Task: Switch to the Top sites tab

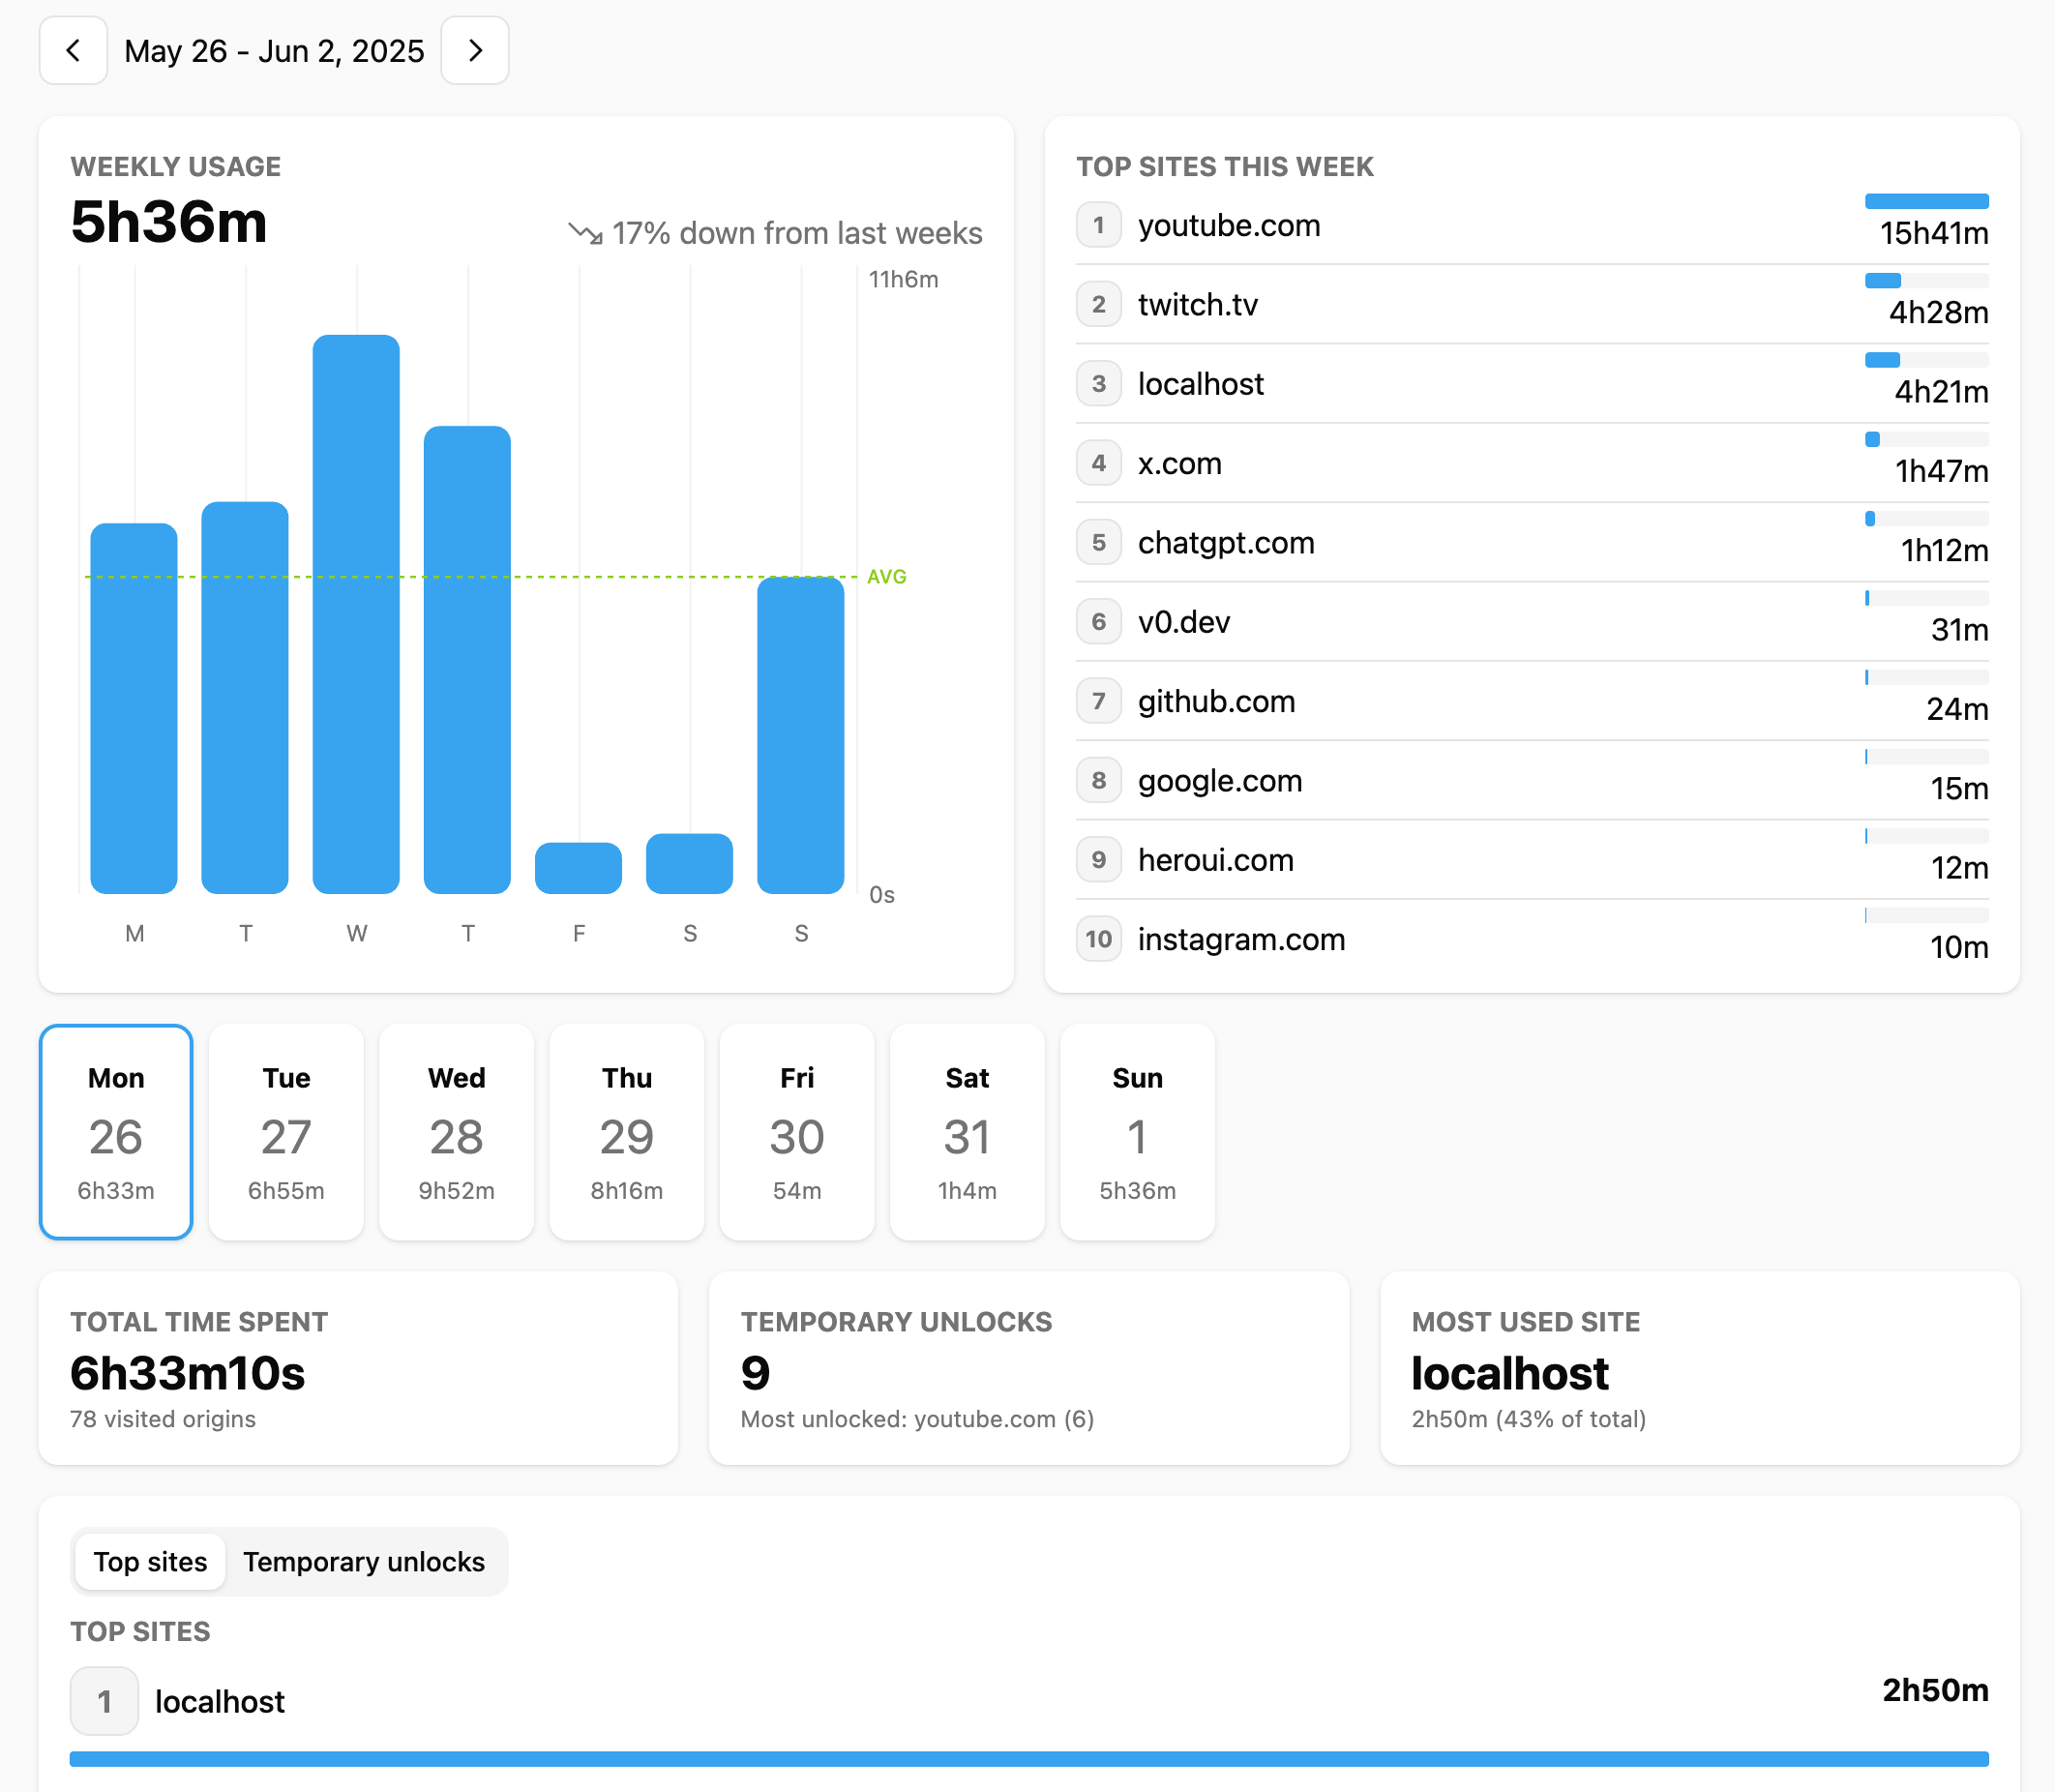Action: tap(150, 1561)
